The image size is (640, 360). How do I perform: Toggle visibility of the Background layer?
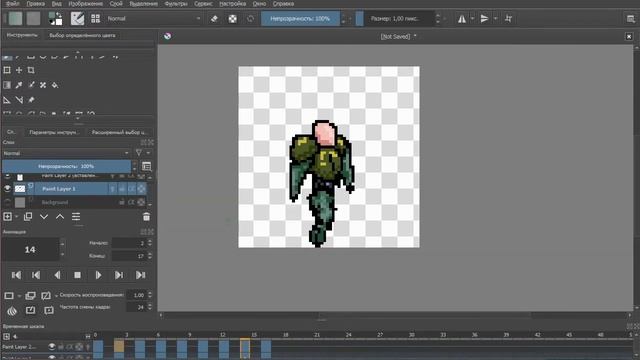point(7,202)
